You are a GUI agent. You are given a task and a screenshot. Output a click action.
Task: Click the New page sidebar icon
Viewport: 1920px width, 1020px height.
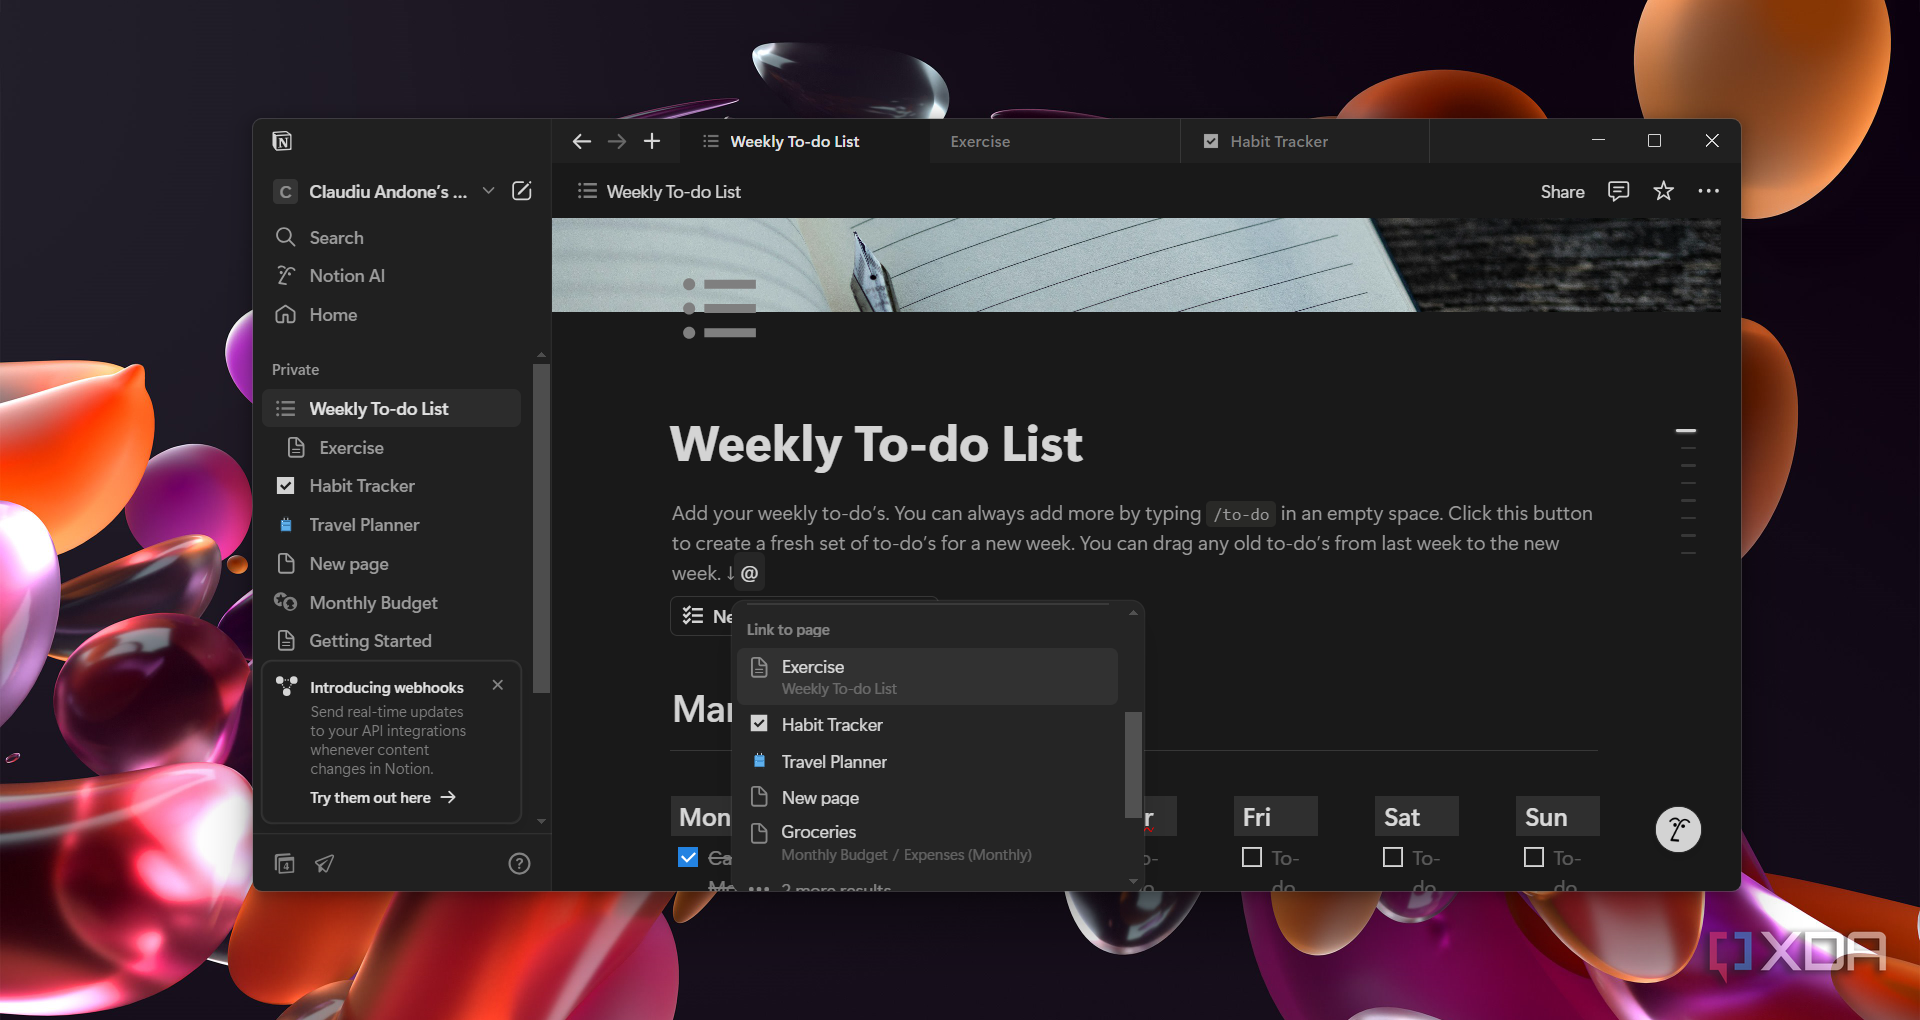(286, 563)
